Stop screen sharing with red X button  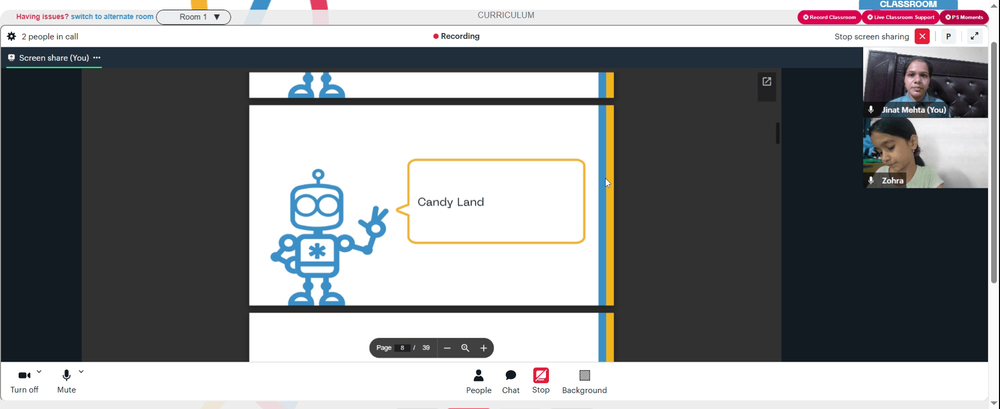click(x=922, y=36)
